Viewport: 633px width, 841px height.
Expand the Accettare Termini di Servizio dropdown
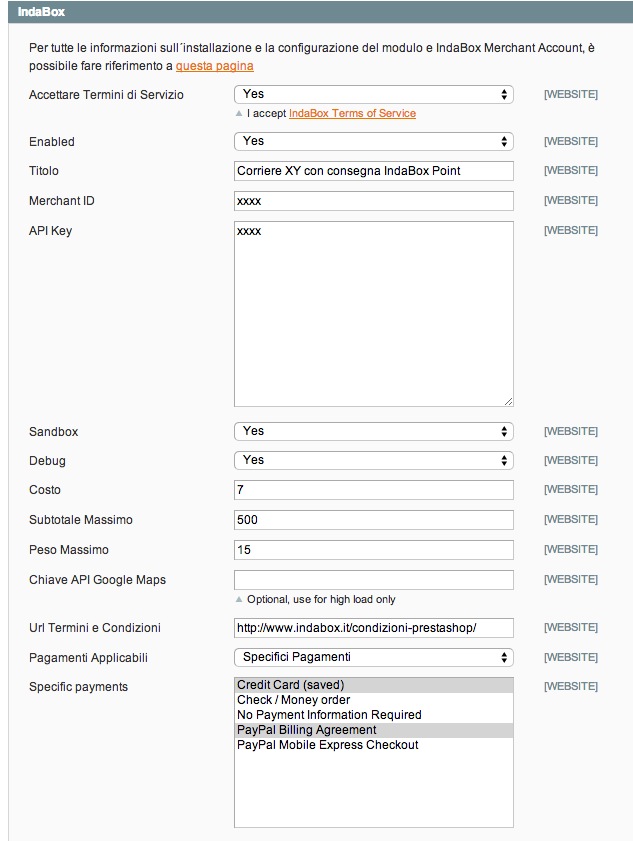[373, 94]
